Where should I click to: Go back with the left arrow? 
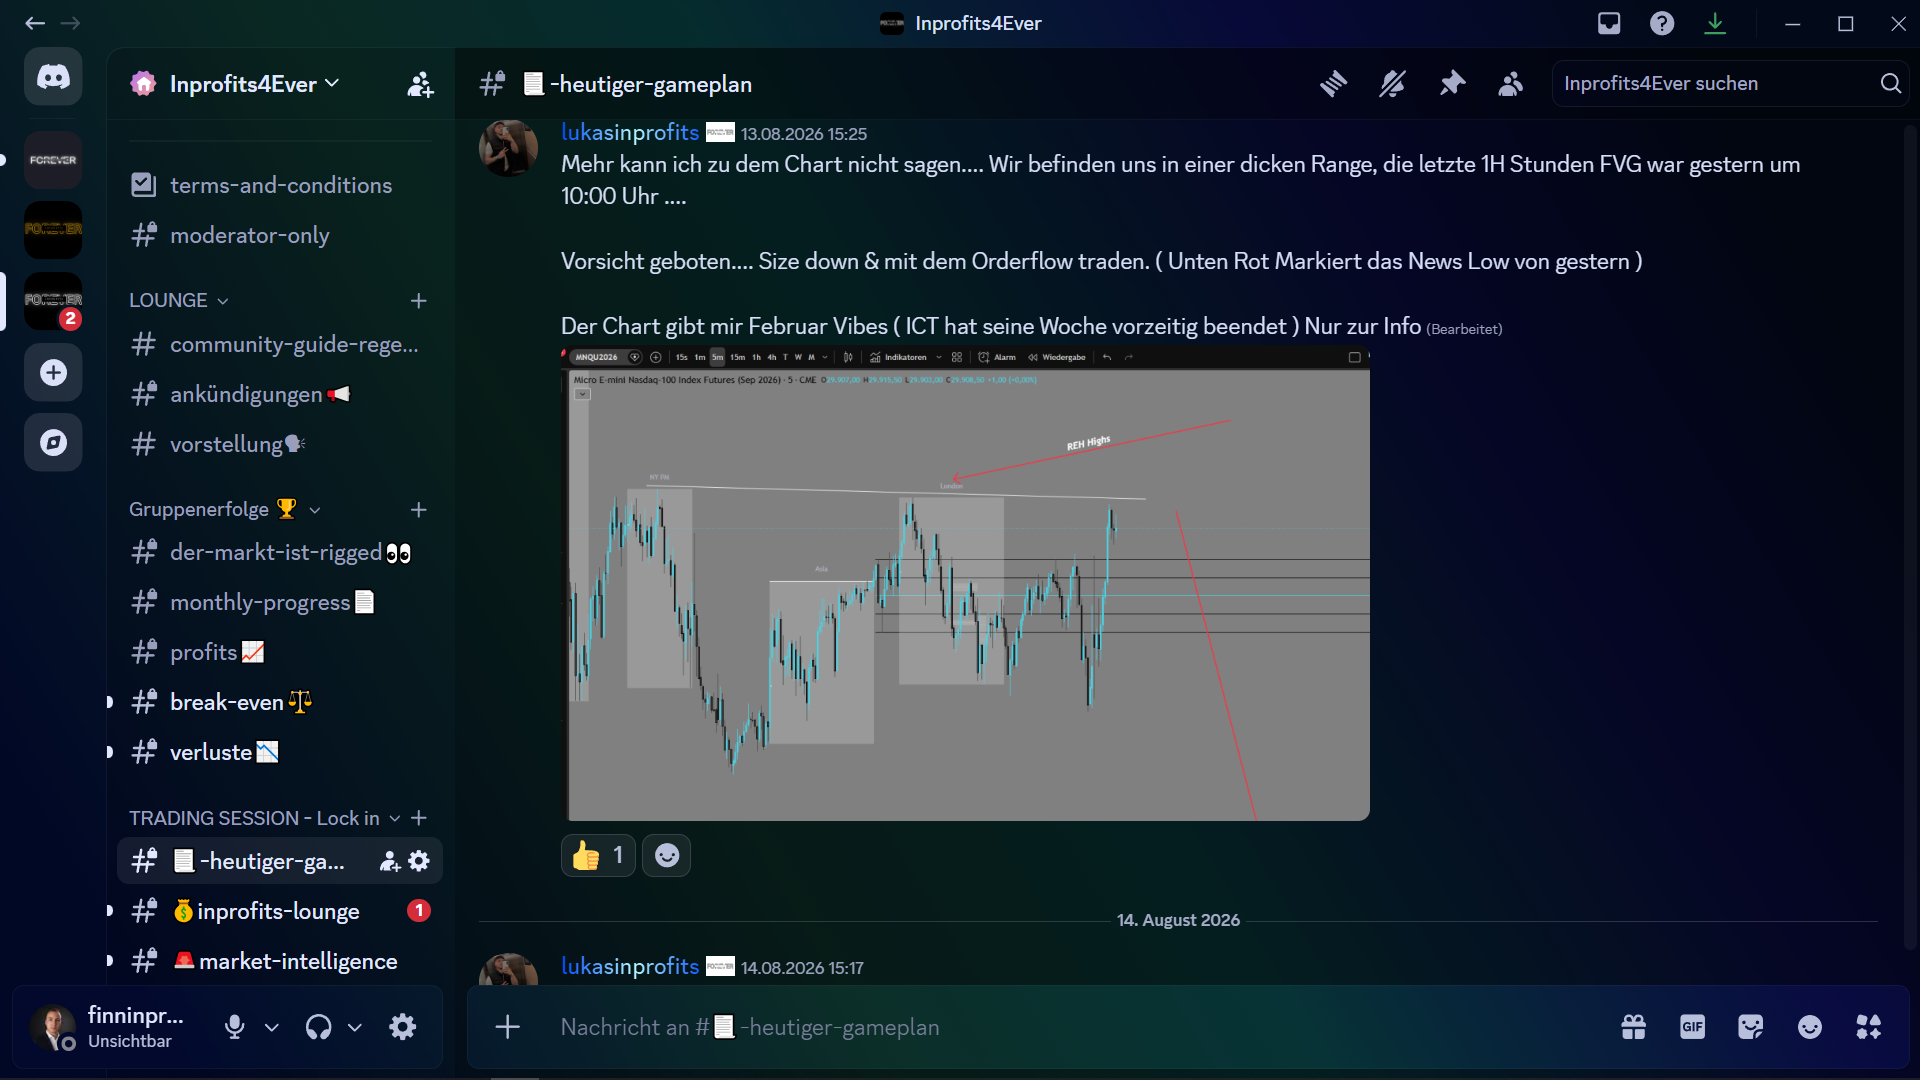click(x=35, y=23)
